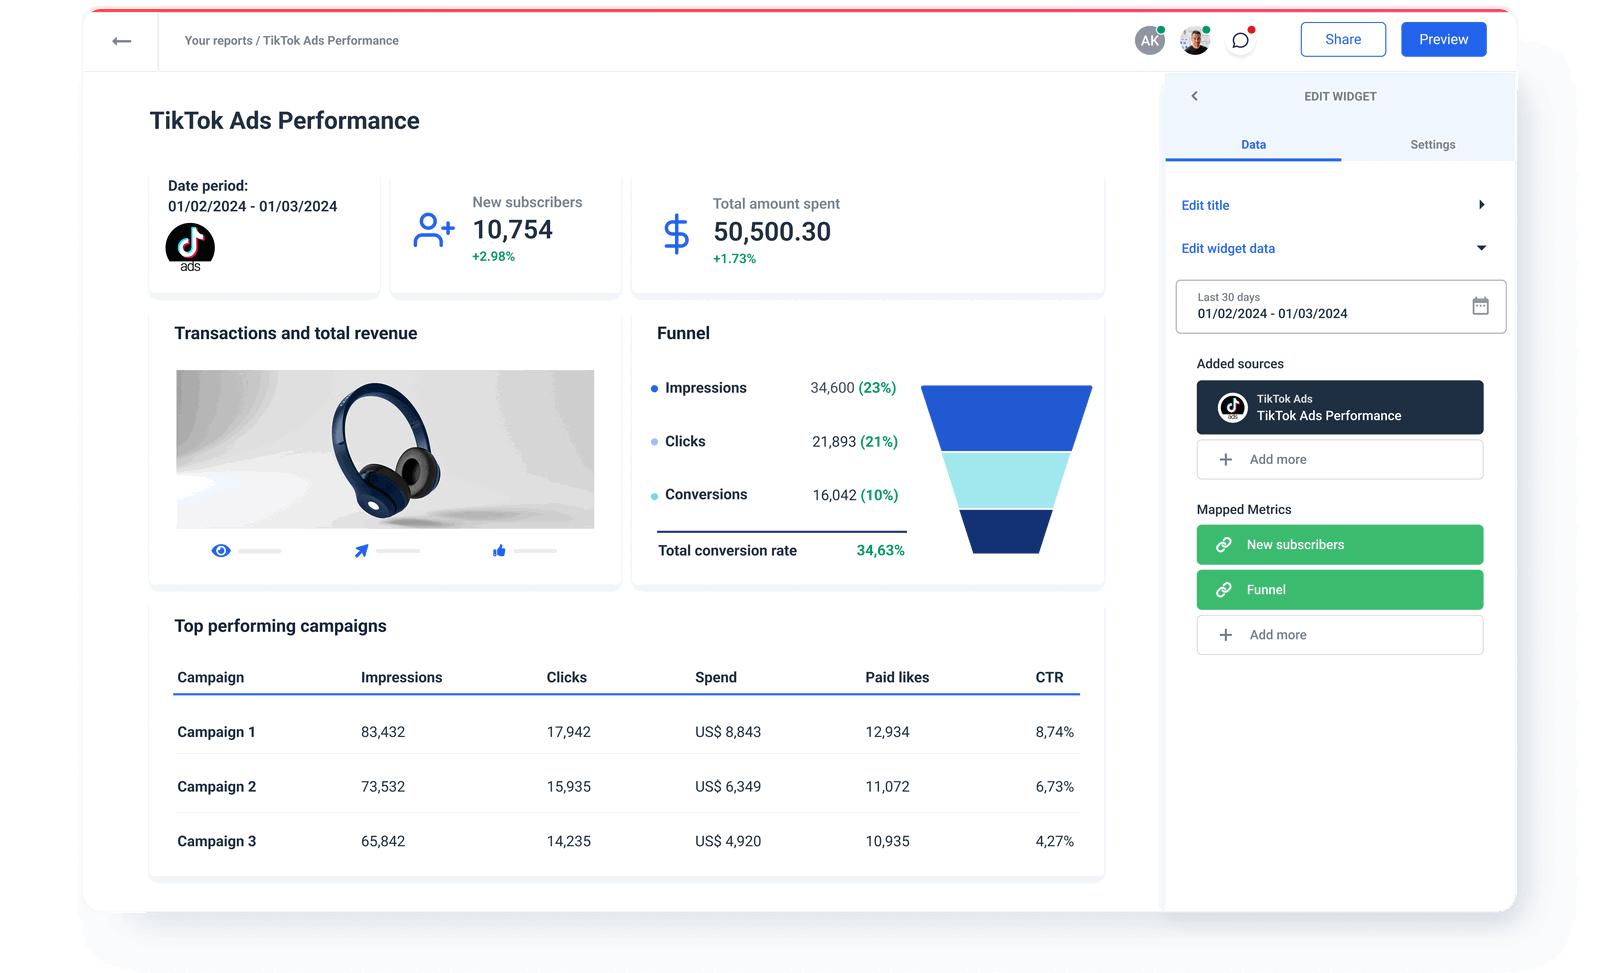The height and width of the screenshot is (973, 1600).
Task: Switch to the Settings tab
Action: (1432, 144)
